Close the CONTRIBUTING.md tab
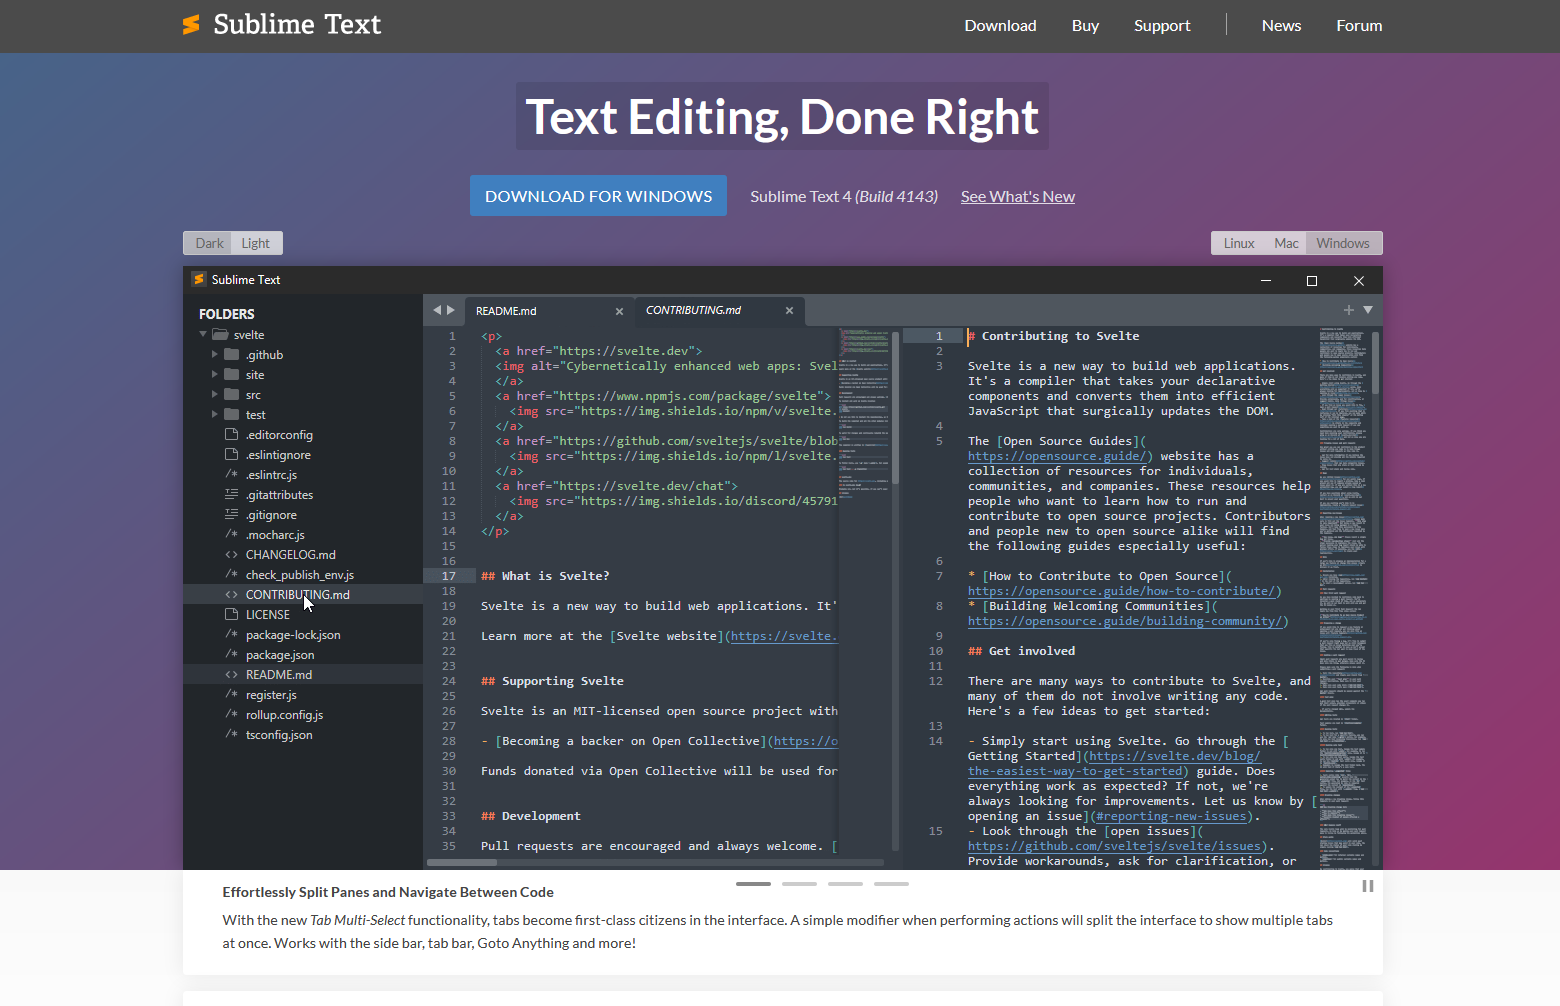The width and height of the screenshot is (1560, 1006). pyautogui.click(x=789, y=311)
